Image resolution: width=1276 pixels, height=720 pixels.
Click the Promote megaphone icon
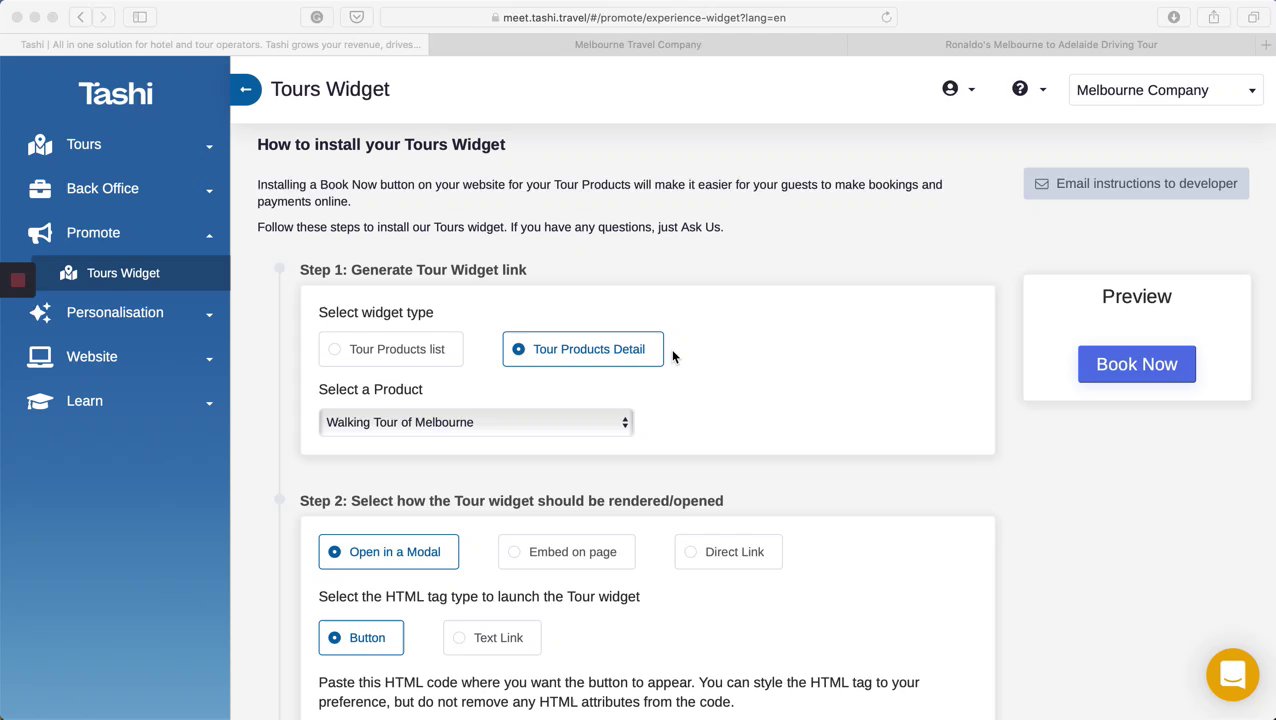coord(40,233)
